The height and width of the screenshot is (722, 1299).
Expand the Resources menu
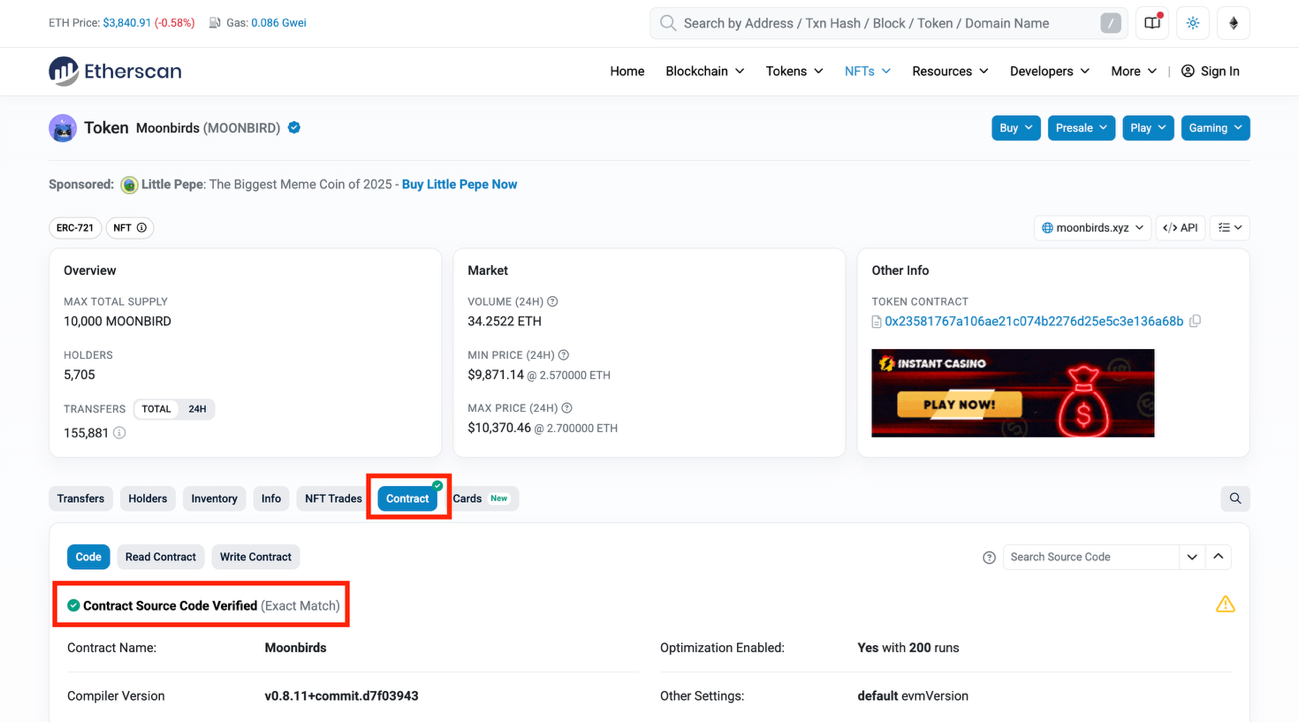pos(950,71)
